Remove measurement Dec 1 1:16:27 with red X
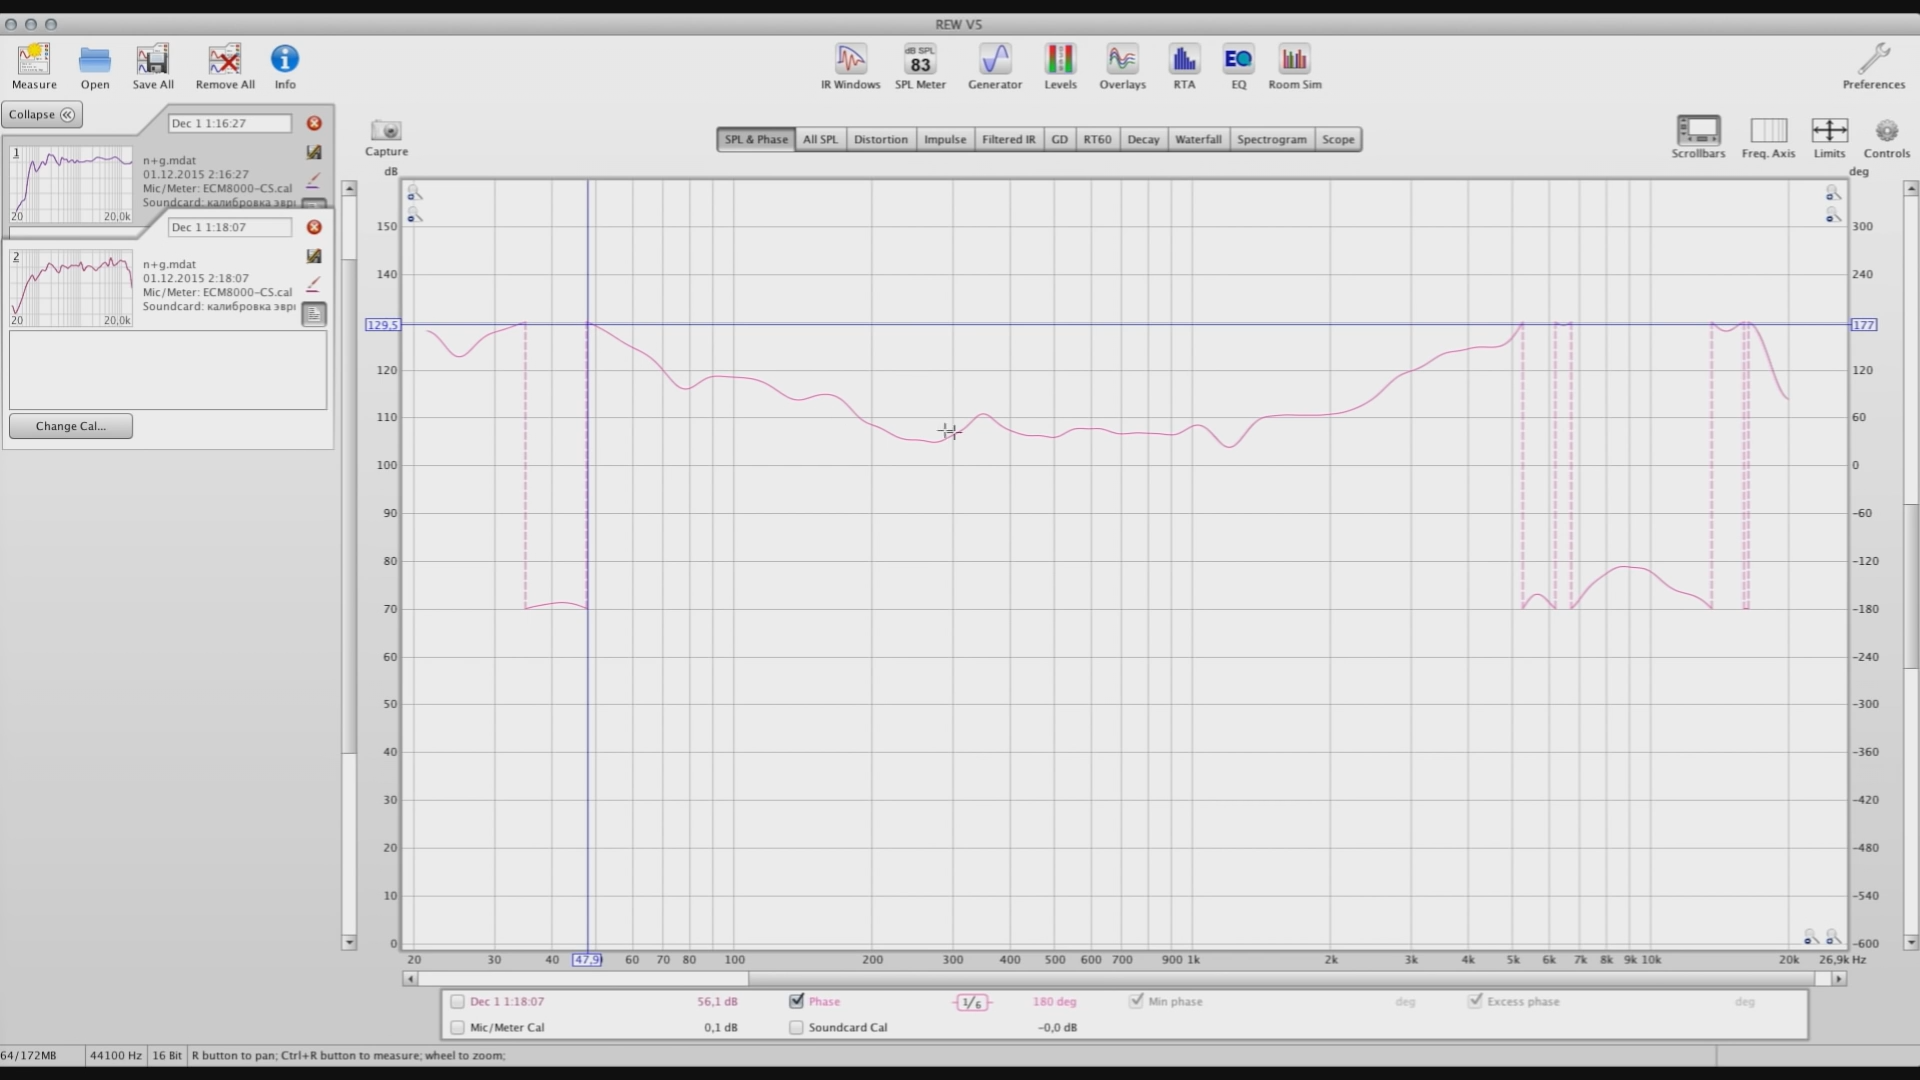Screen dimensions: 1920x1080 coord(314,123)
